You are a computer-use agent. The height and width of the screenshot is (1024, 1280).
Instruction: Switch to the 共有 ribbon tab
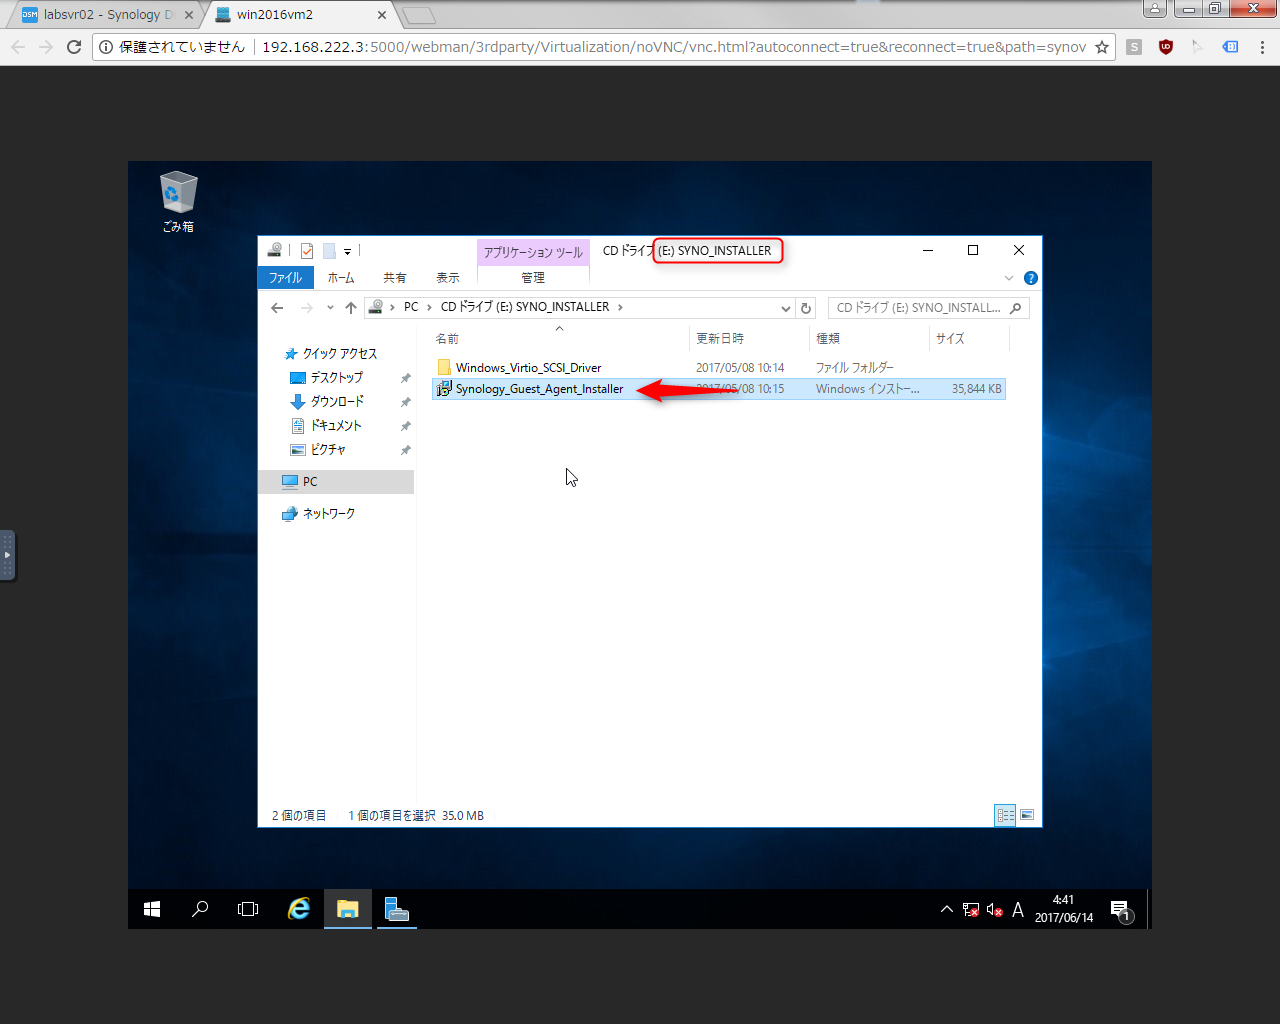click(x=395, y=278)
